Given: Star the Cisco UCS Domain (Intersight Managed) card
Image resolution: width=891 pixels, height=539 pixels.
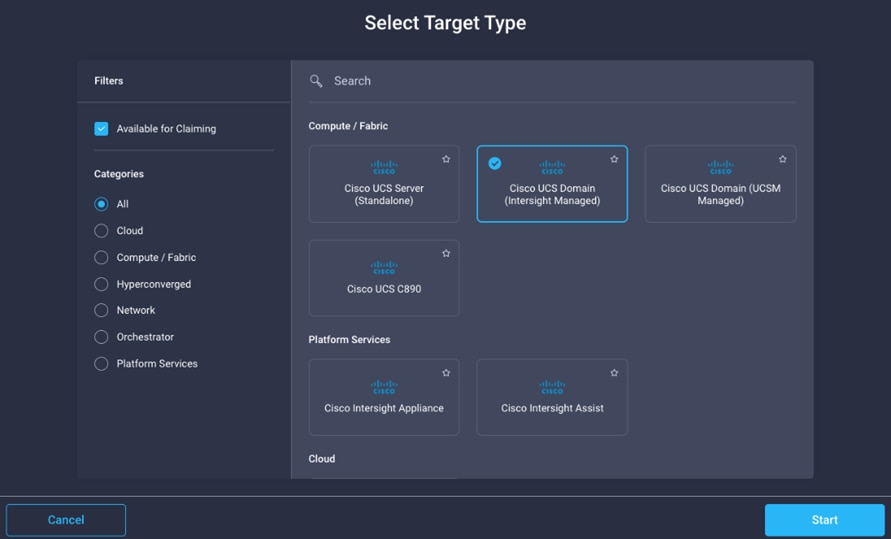Looking at the screenshot, I should point(614,159).
